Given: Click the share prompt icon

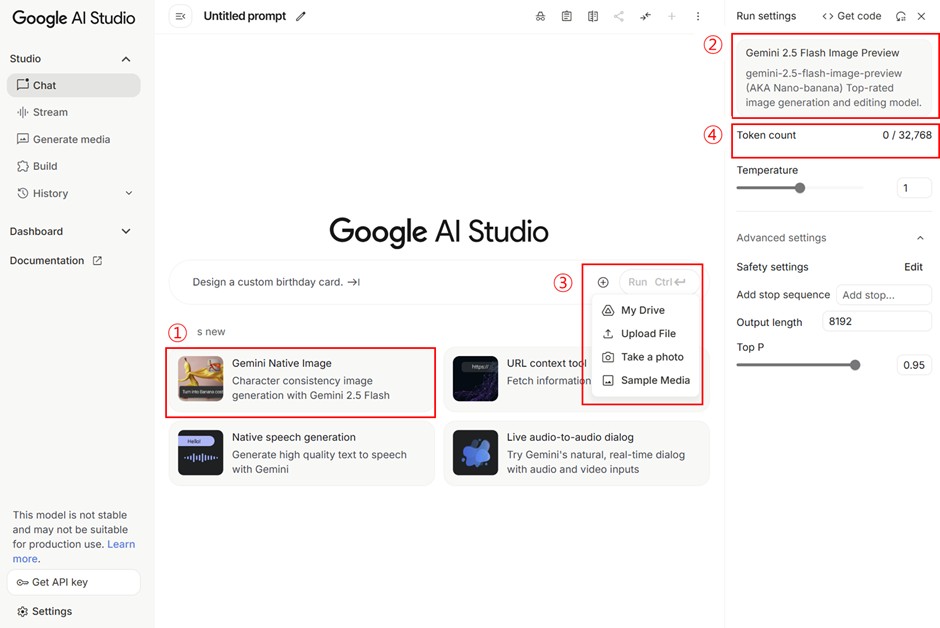Looking at the screenshot, I should pos(619,16).
